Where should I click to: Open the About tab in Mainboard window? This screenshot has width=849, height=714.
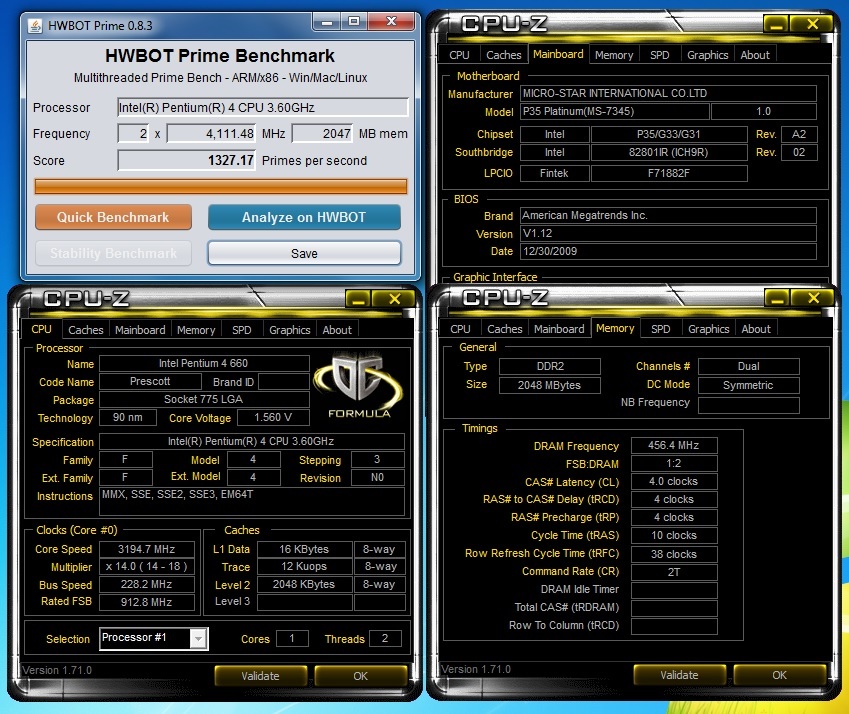pos(755,55)
